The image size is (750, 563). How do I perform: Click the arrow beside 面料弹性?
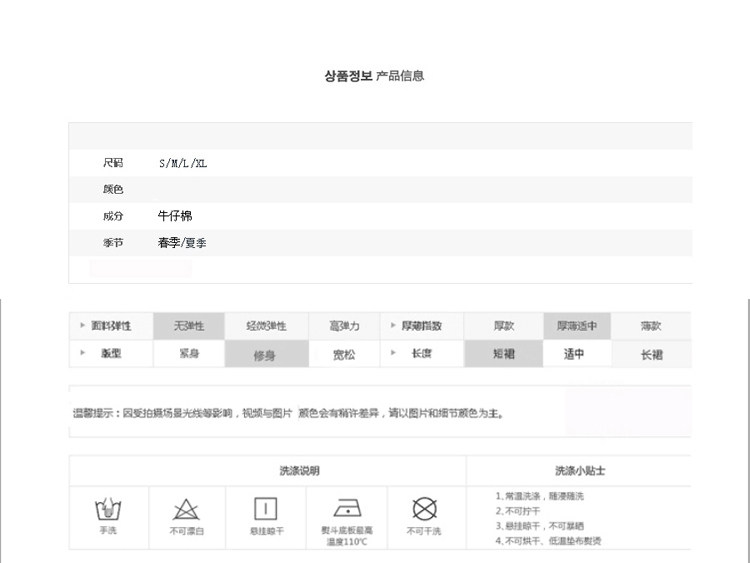coord(82,325)
